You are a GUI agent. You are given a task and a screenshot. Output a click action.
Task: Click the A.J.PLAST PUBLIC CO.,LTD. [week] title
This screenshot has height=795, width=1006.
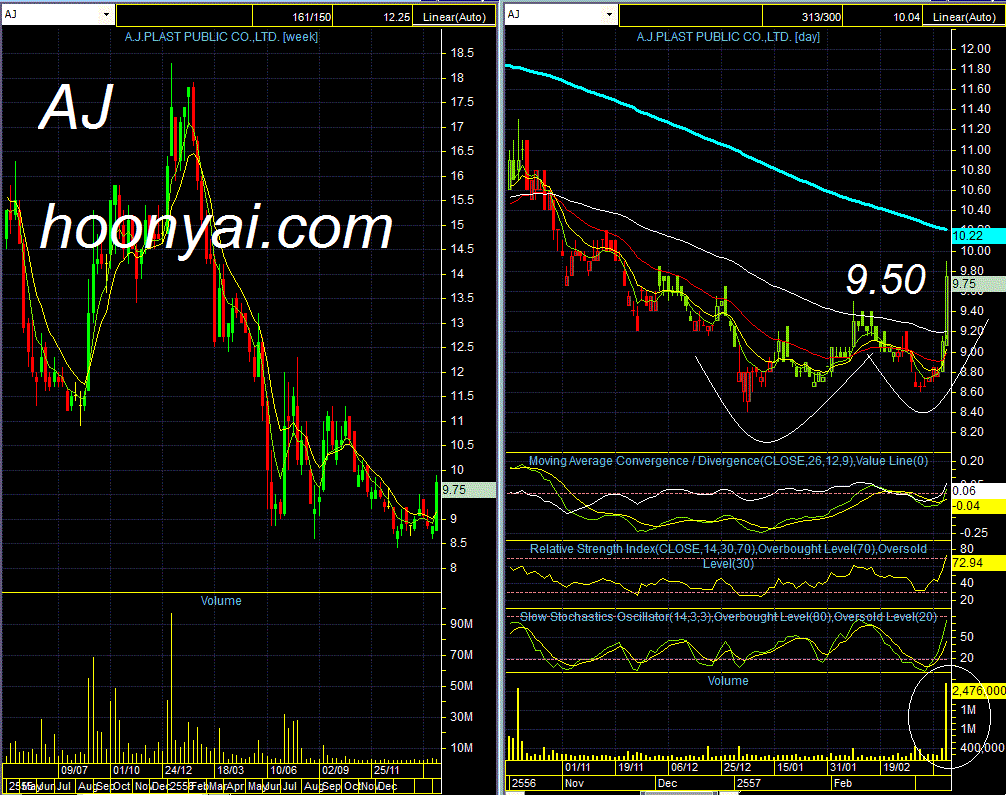[x=221, y=37]
